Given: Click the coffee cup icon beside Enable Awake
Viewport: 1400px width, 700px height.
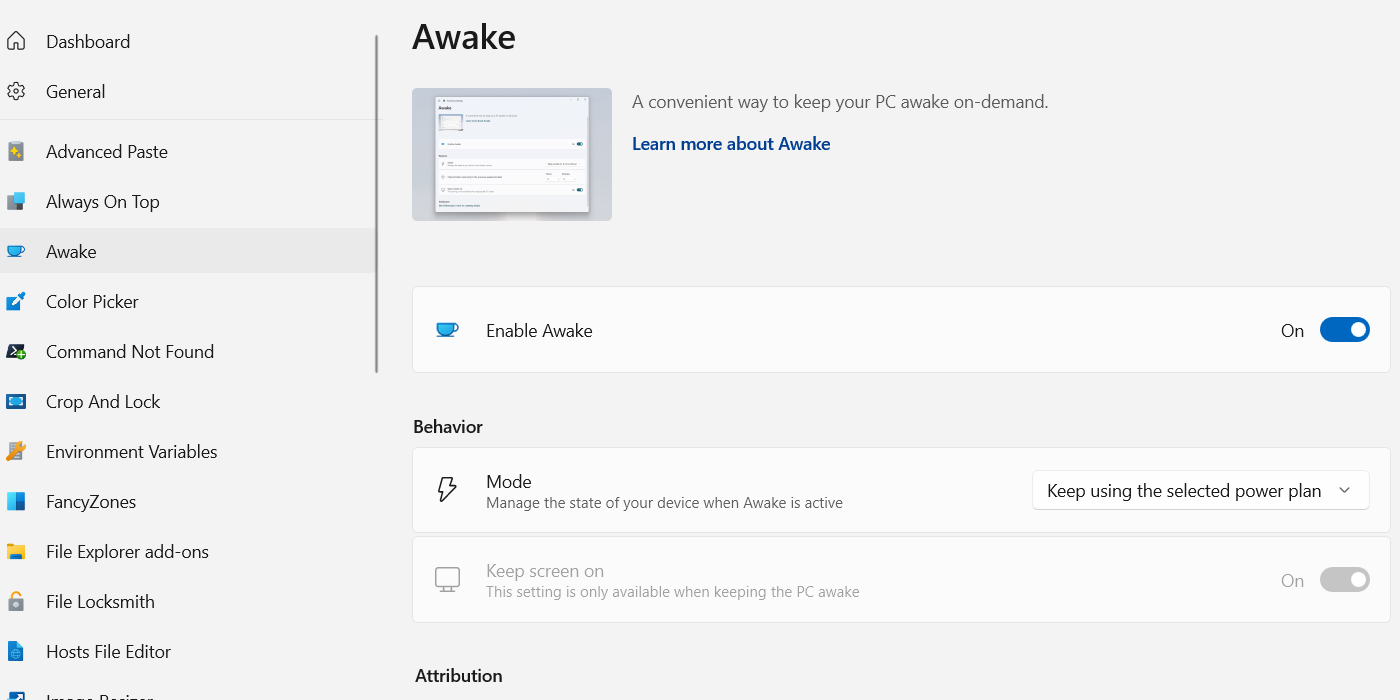Looking at the screenshot, I should click(447, 330).
